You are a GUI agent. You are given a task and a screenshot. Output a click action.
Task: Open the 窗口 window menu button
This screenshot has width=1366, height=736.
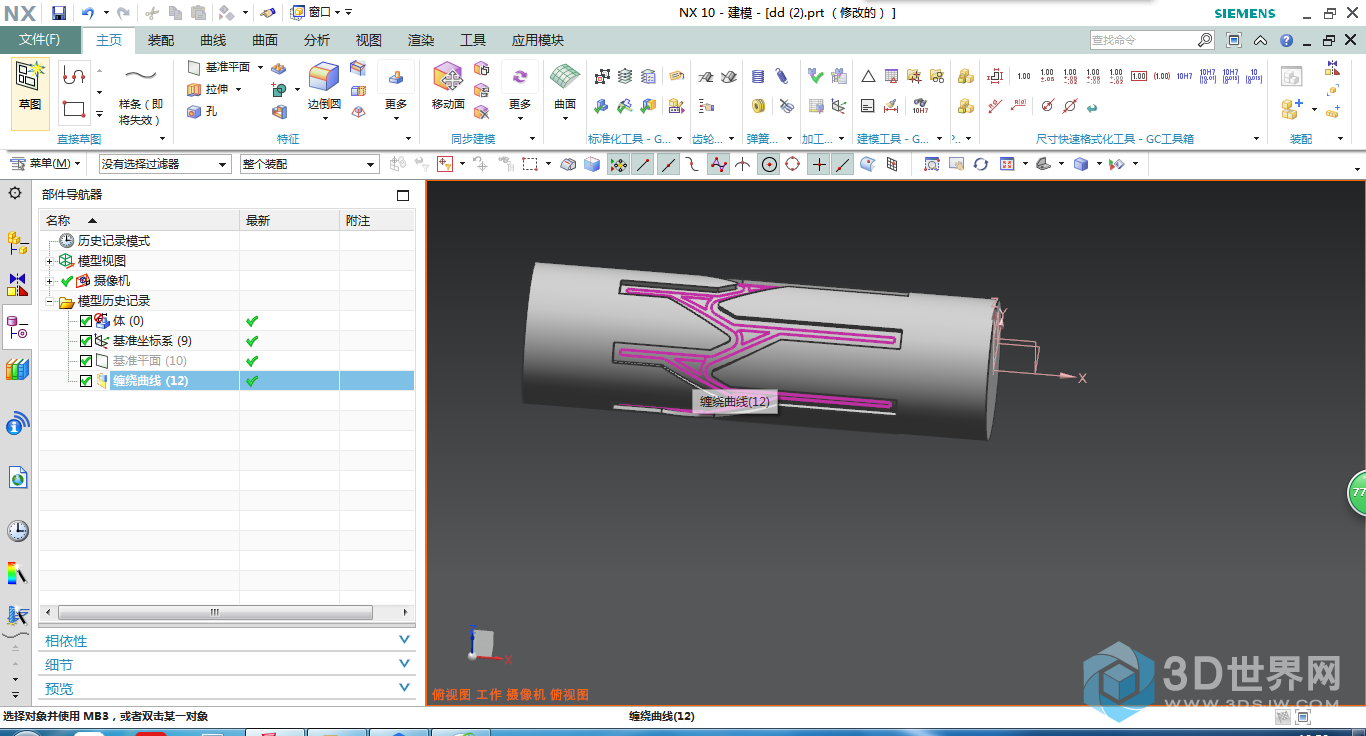pyautogui.click(x=315, y=13)
